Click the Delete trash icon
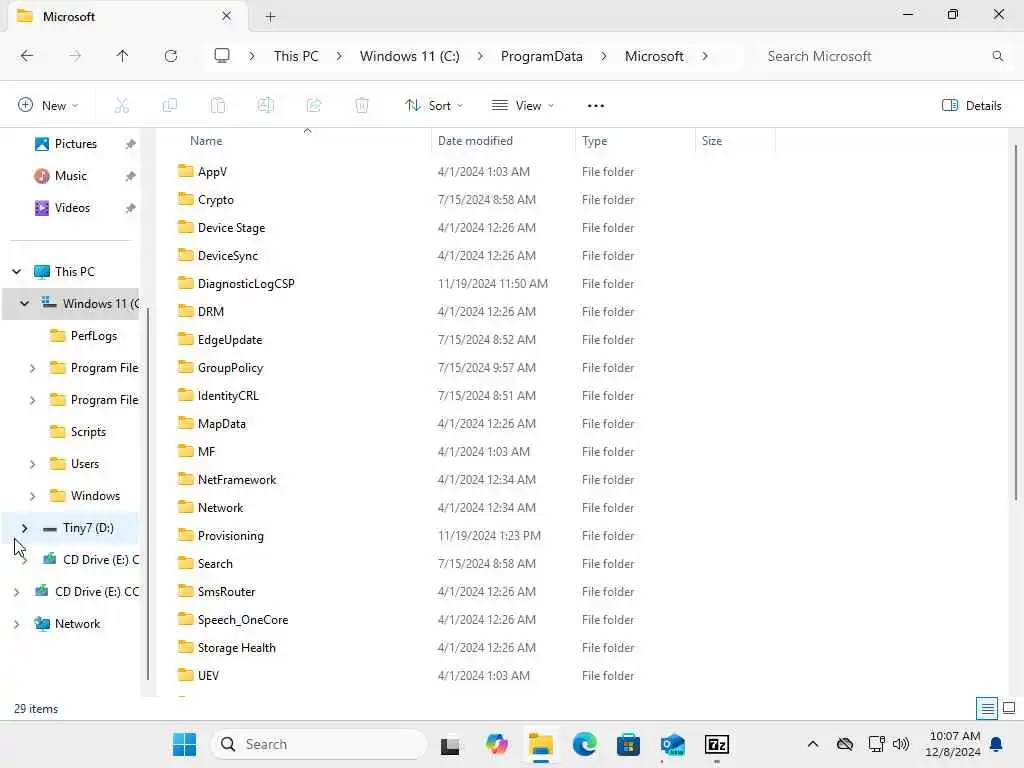1024x768 pixels. pyautogui.click(x=362, y=105)
